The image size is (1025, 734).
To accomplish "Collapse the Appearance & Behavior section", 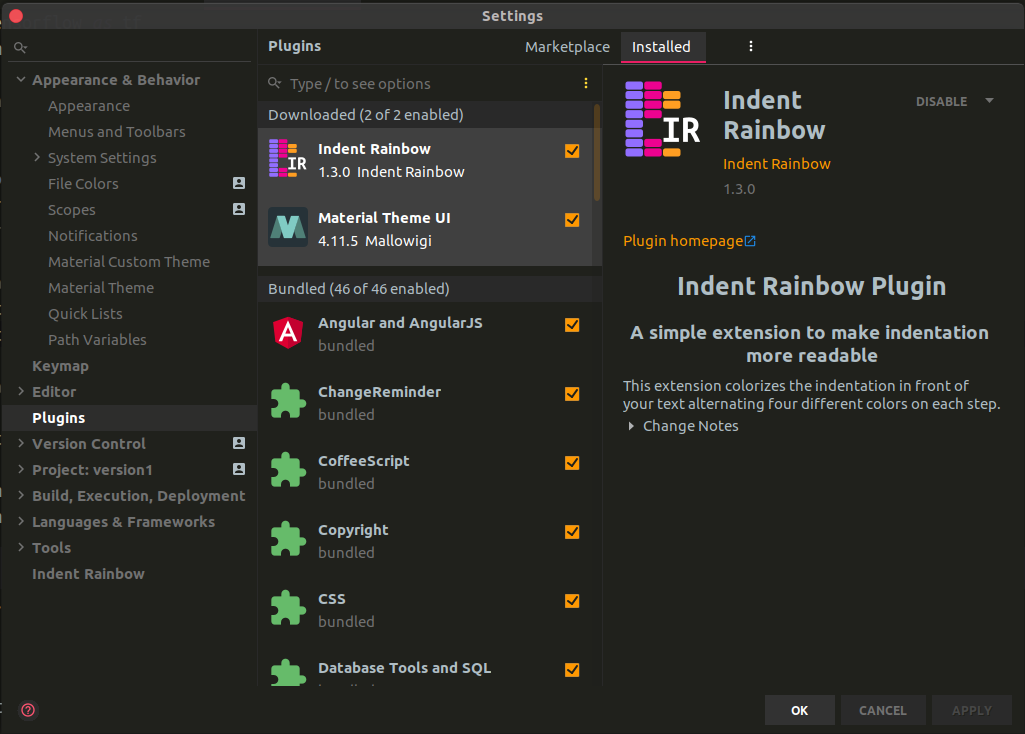I will click(21, 79).
